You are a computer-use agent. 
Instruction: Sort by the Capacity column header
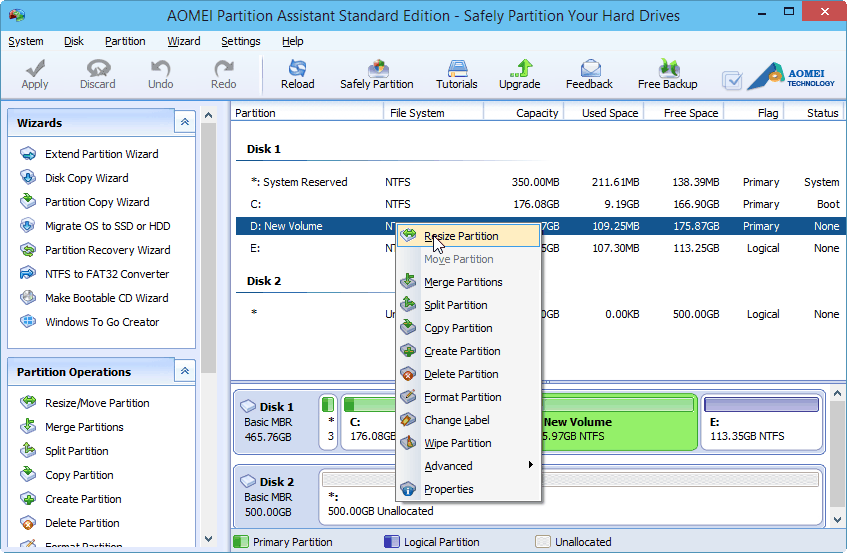(523, 113)
